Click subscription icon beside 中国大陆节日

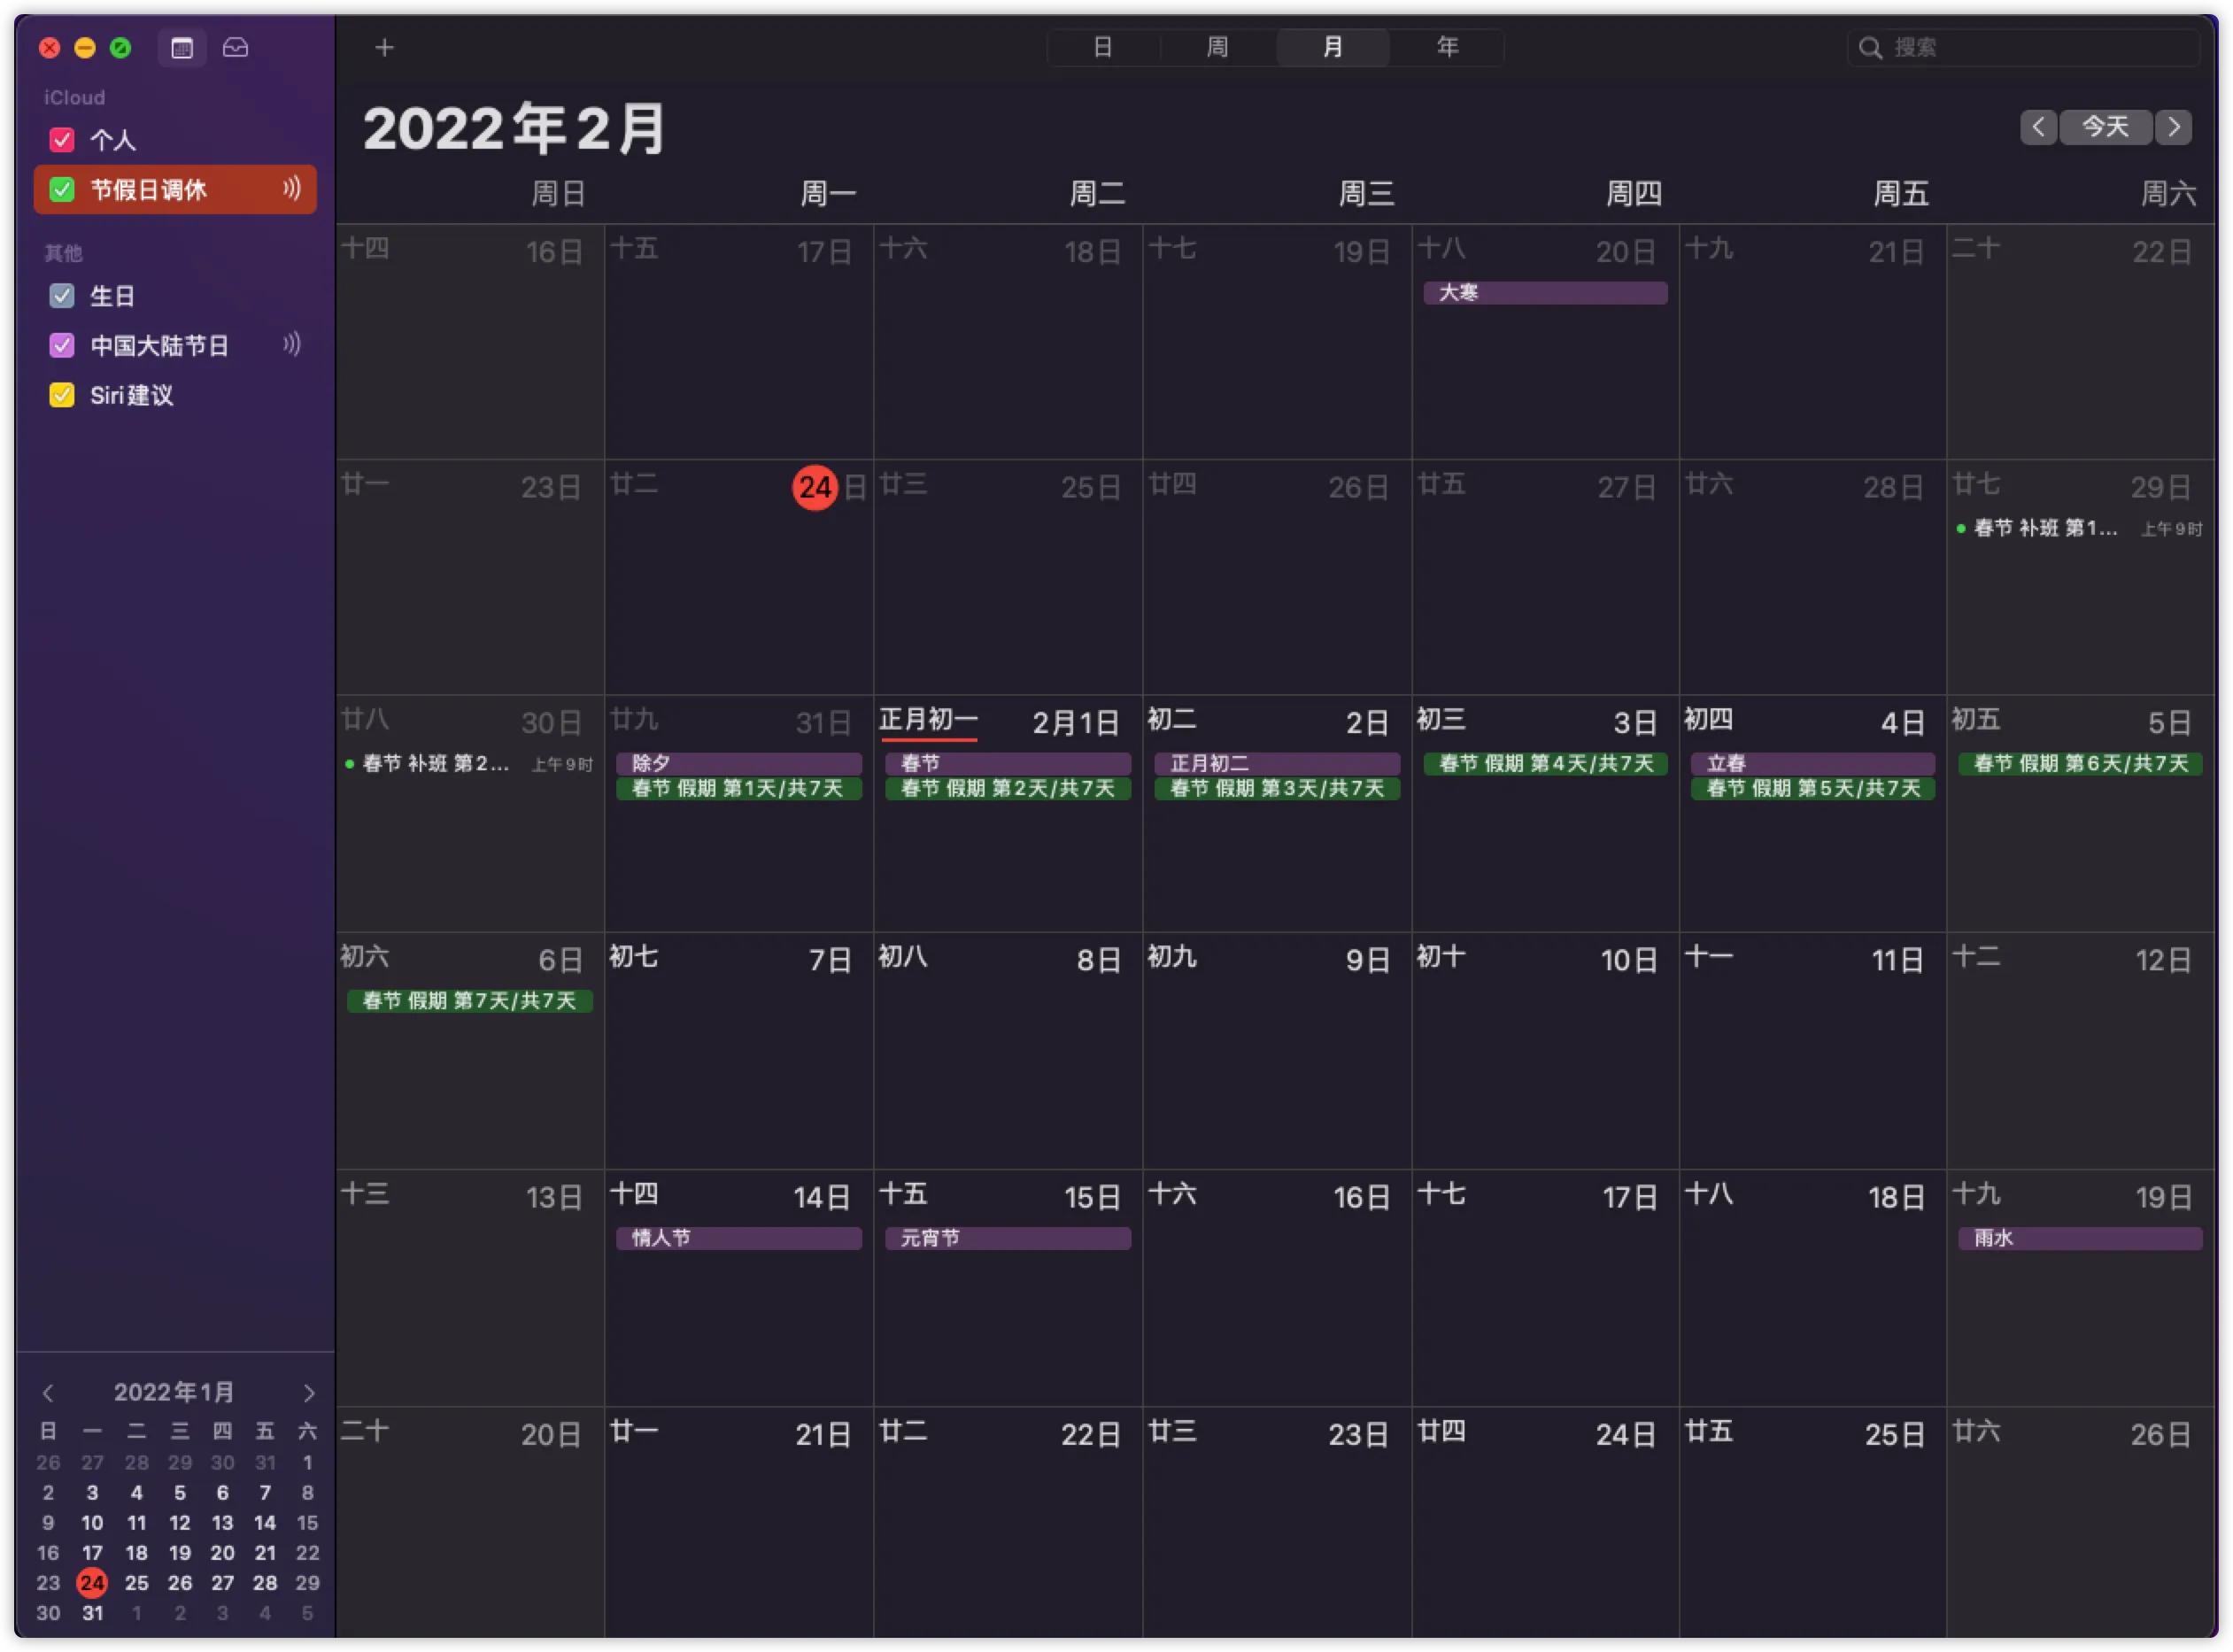pos(291,344)
